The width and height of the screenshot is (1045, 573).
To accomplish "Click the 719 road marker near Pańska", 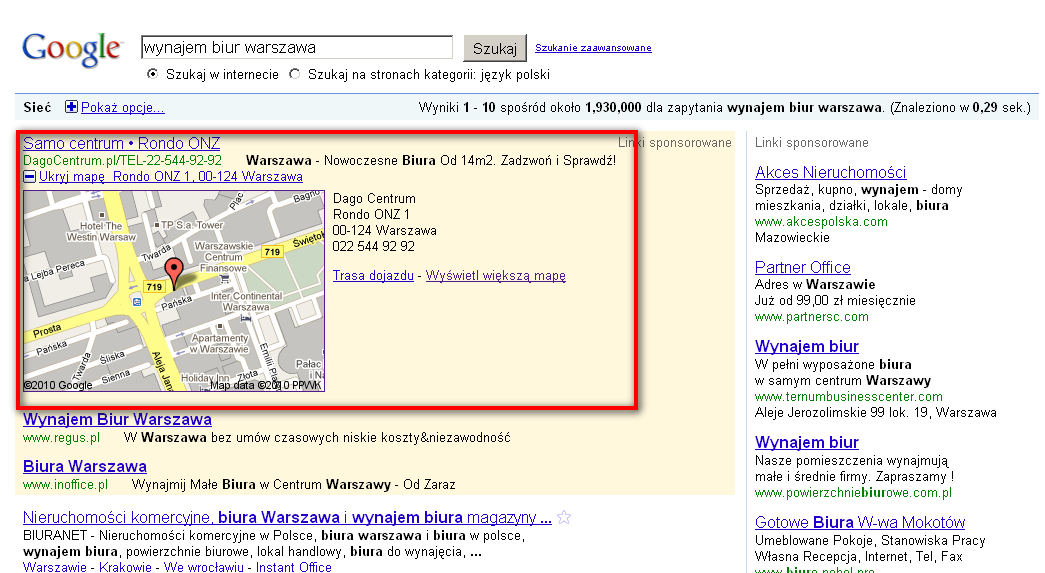I will click(154, 286).
